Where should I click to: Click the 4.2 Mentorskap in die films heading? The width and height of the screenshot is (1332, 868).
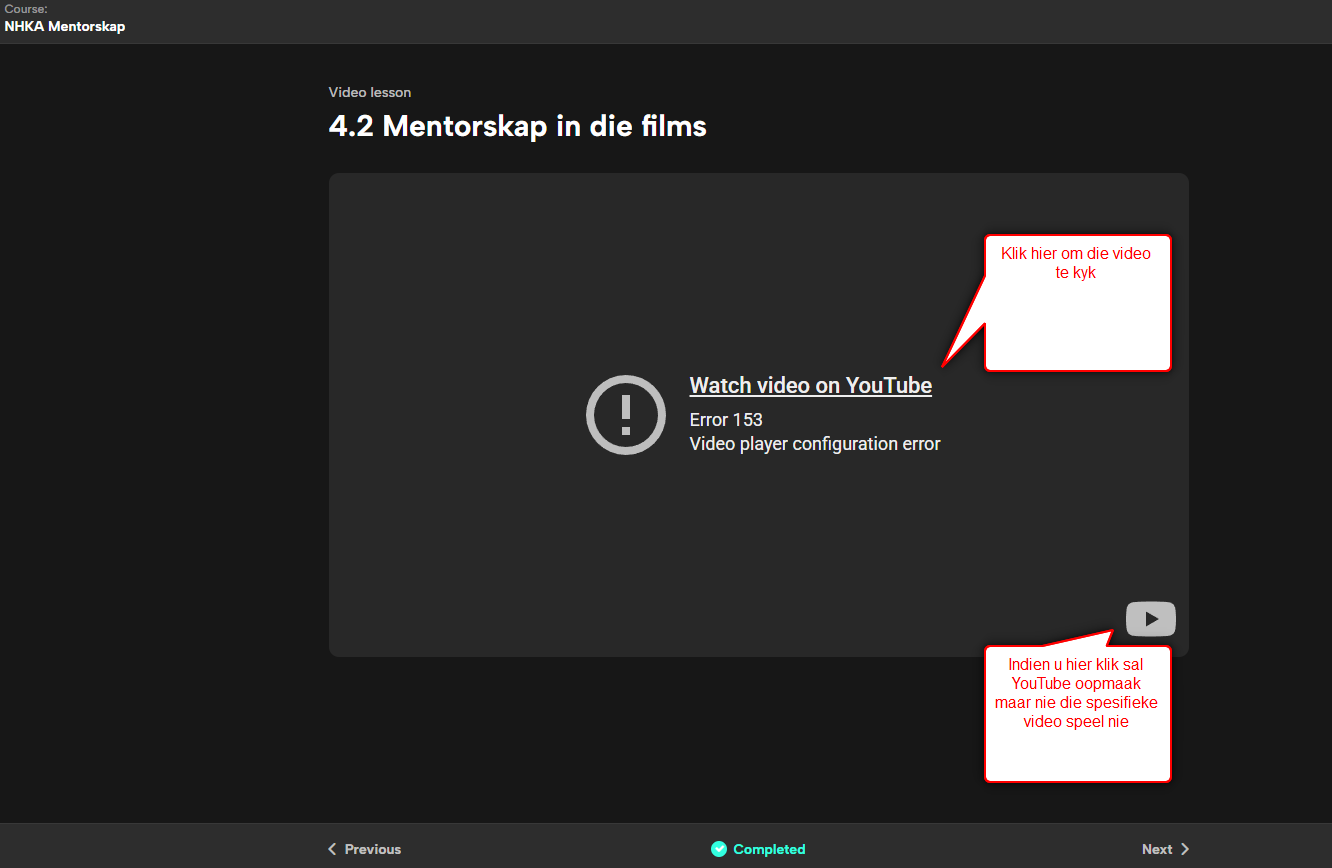point(517,126)
